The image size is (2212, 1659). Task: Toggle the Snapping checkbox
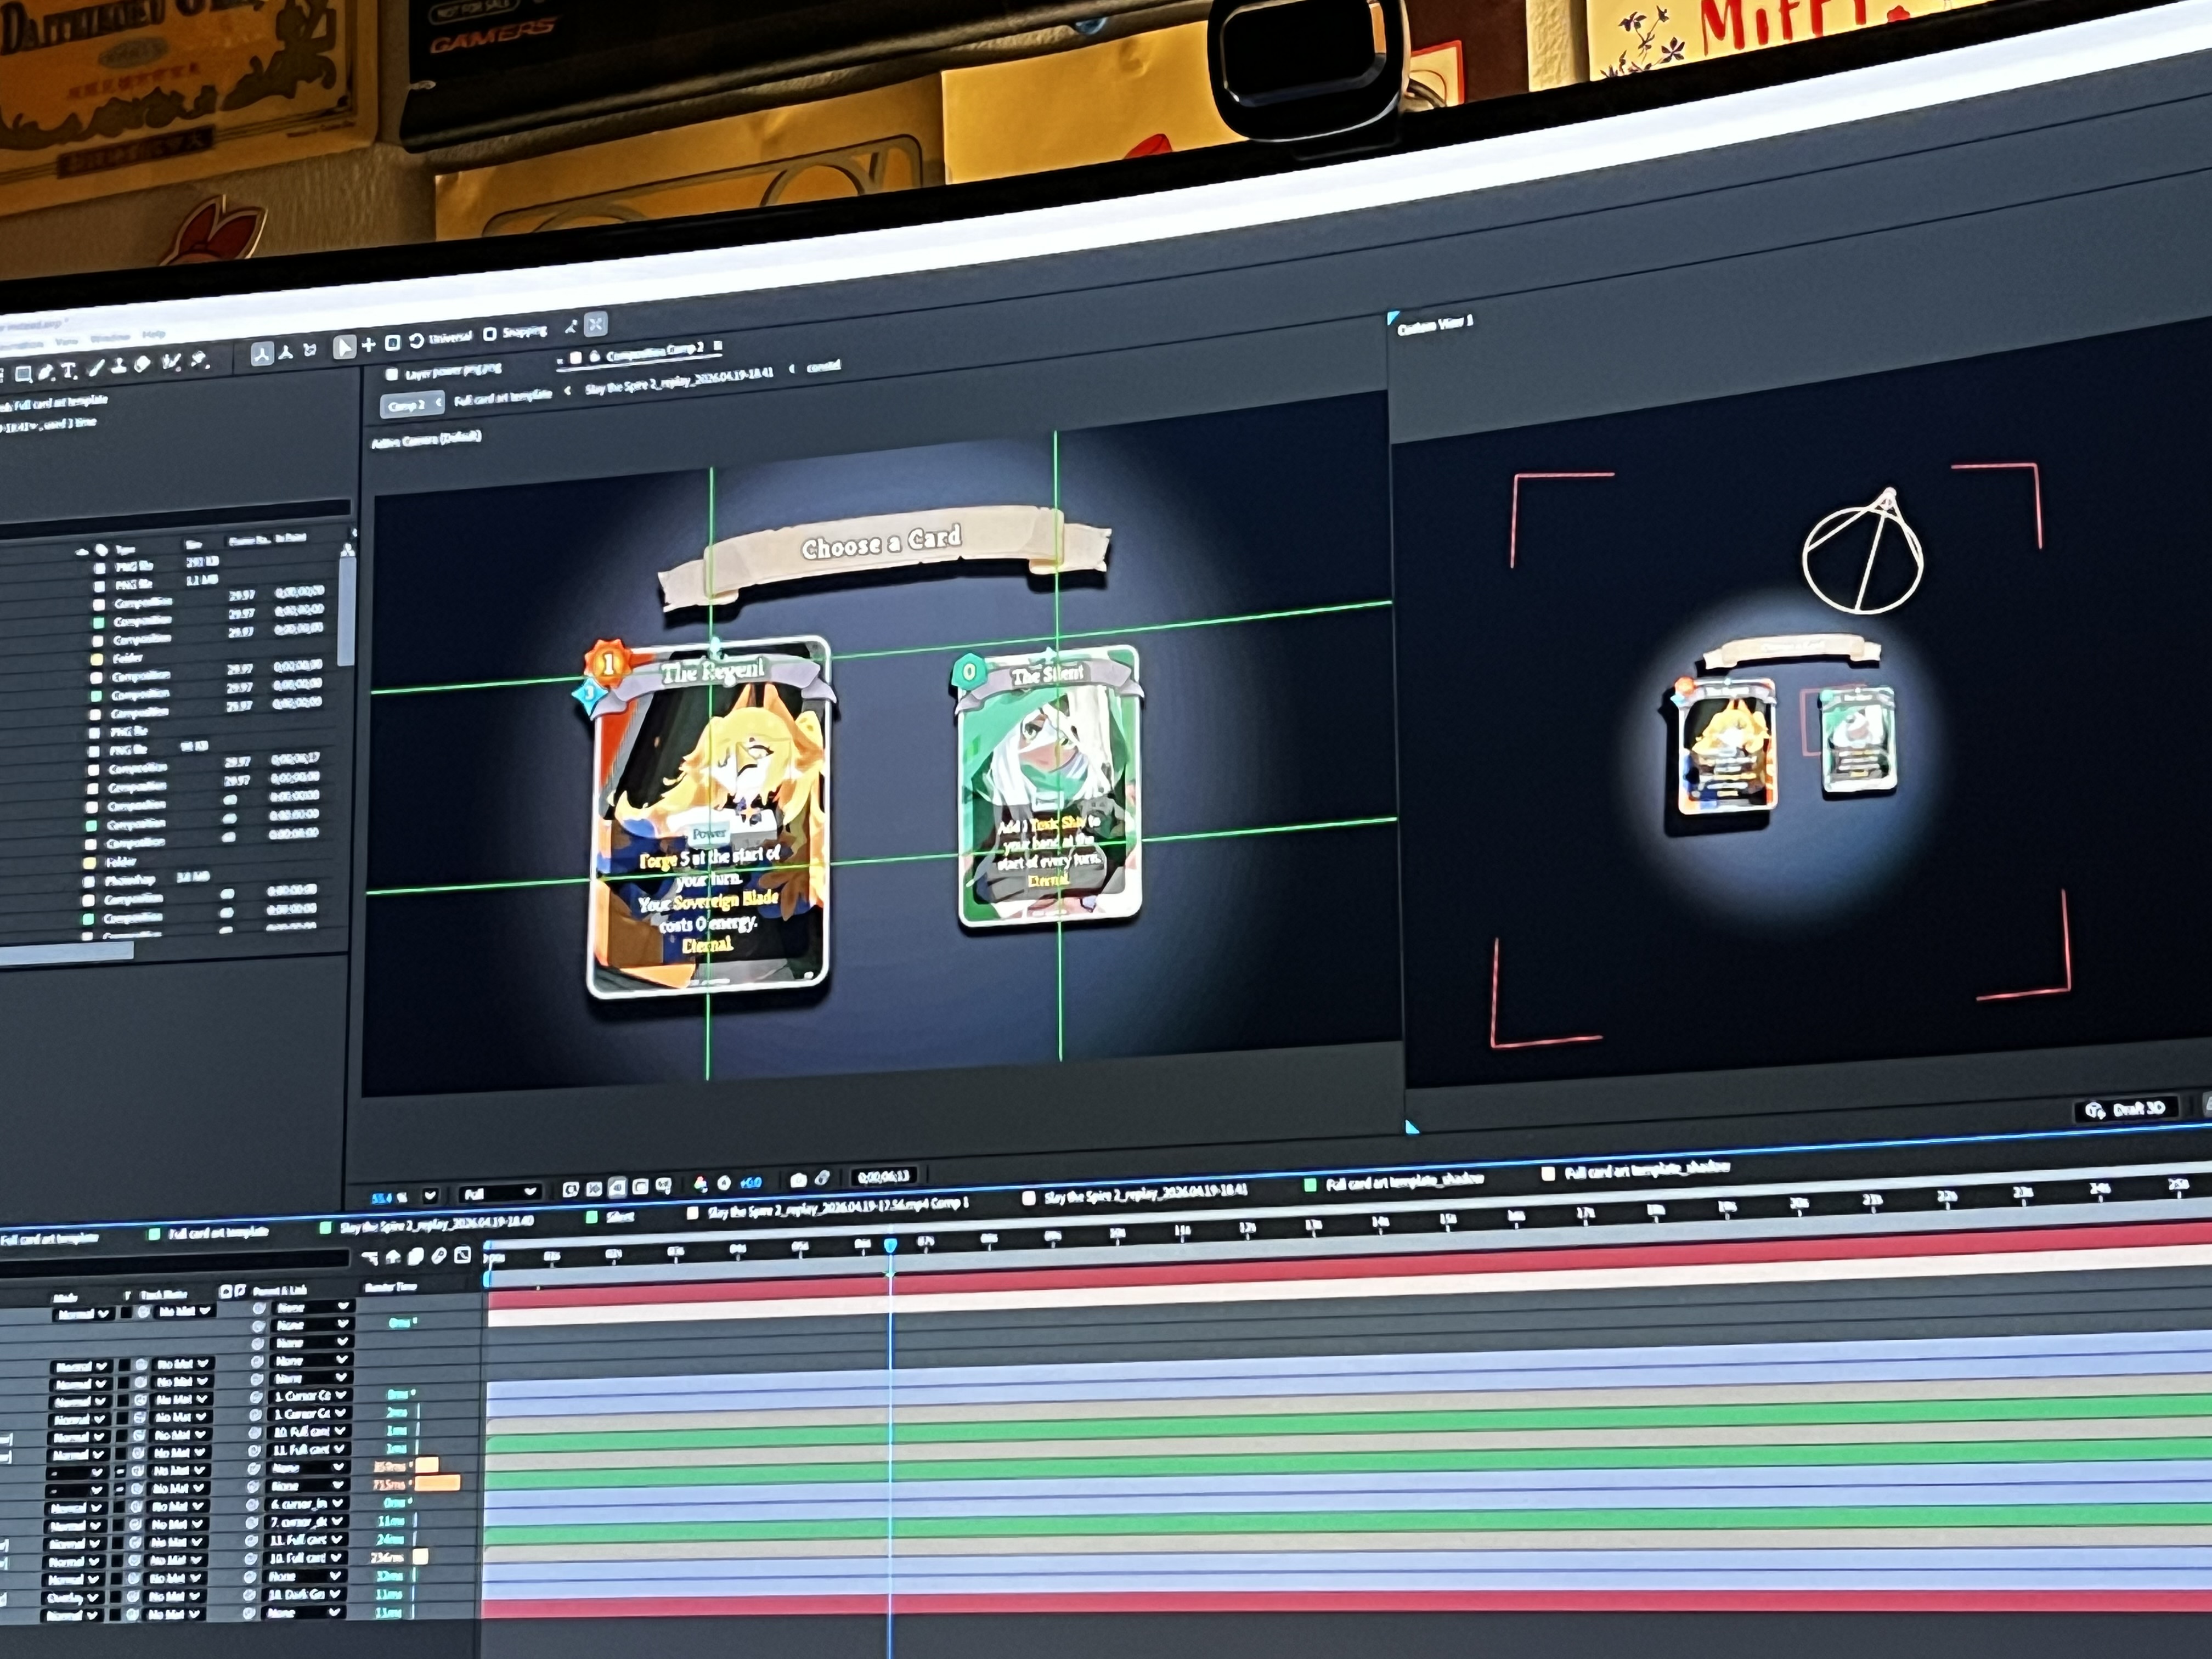[490, 334]
